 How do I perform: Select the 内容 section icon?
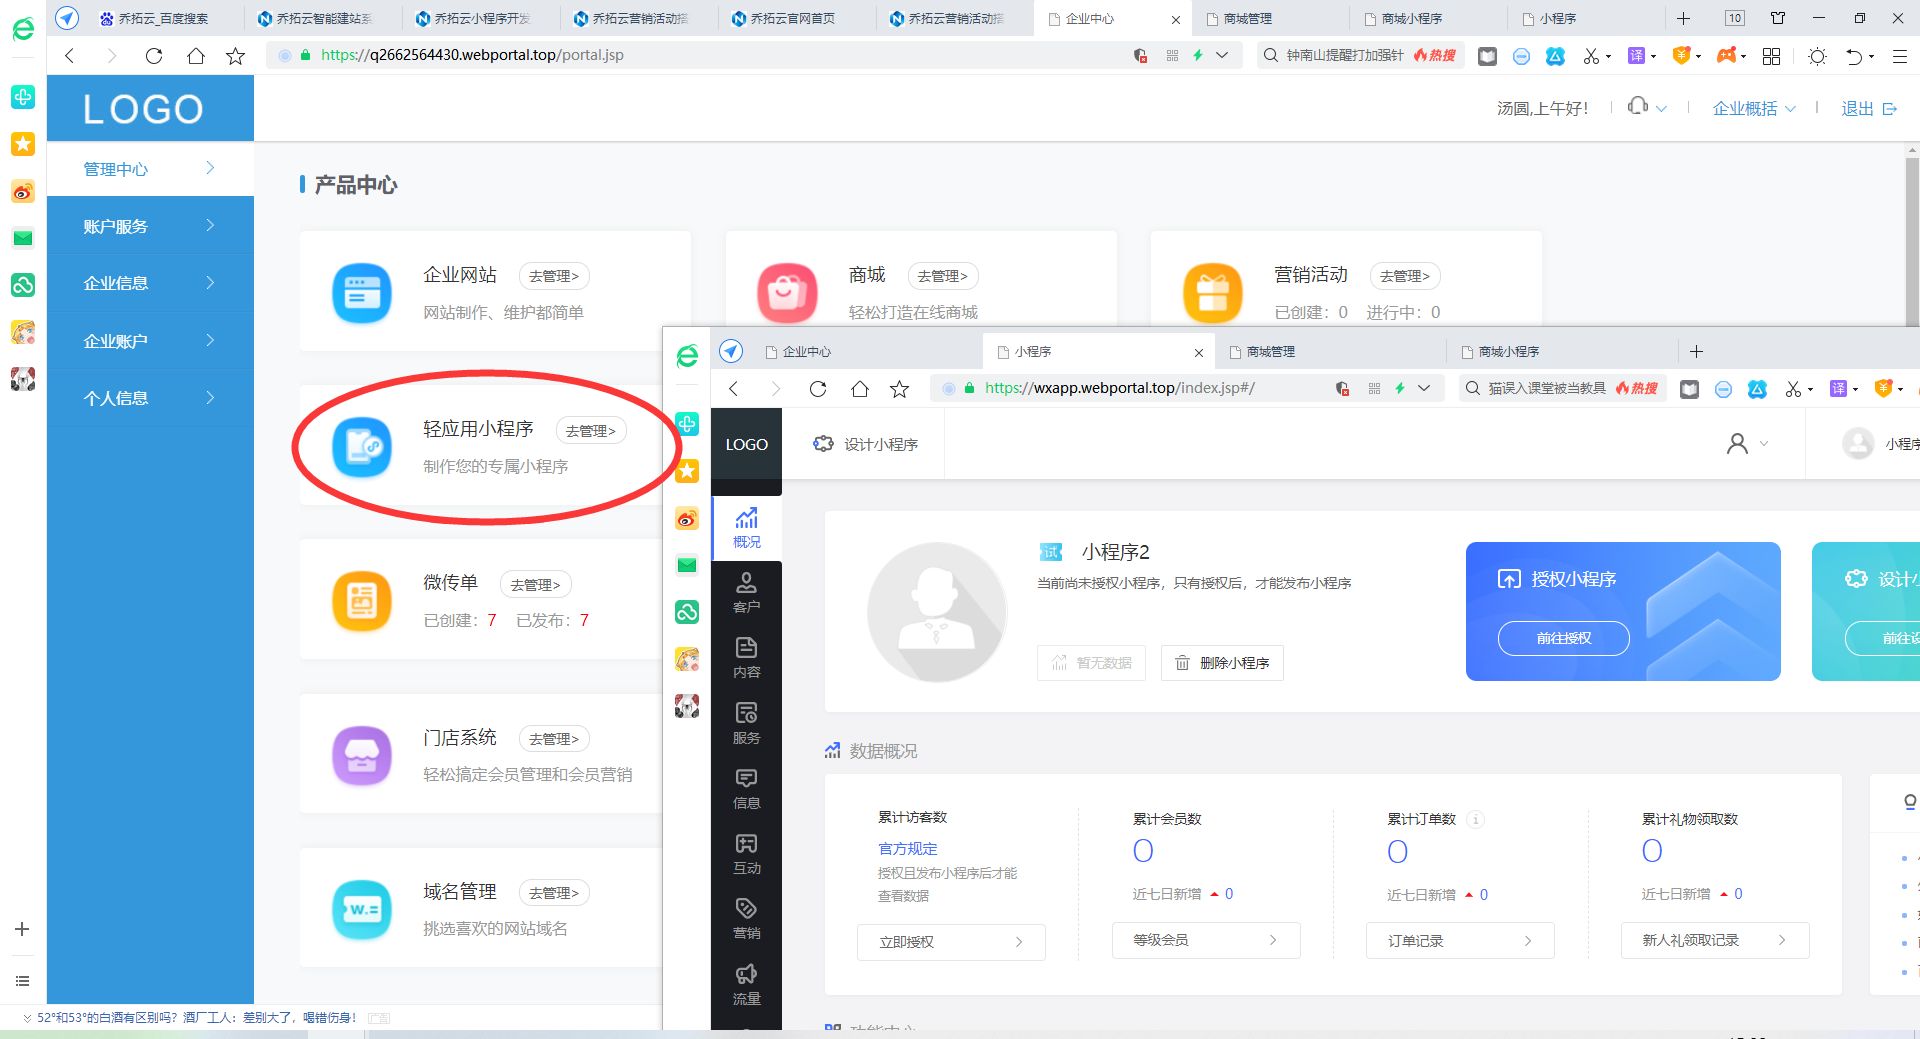pos(746,660)
